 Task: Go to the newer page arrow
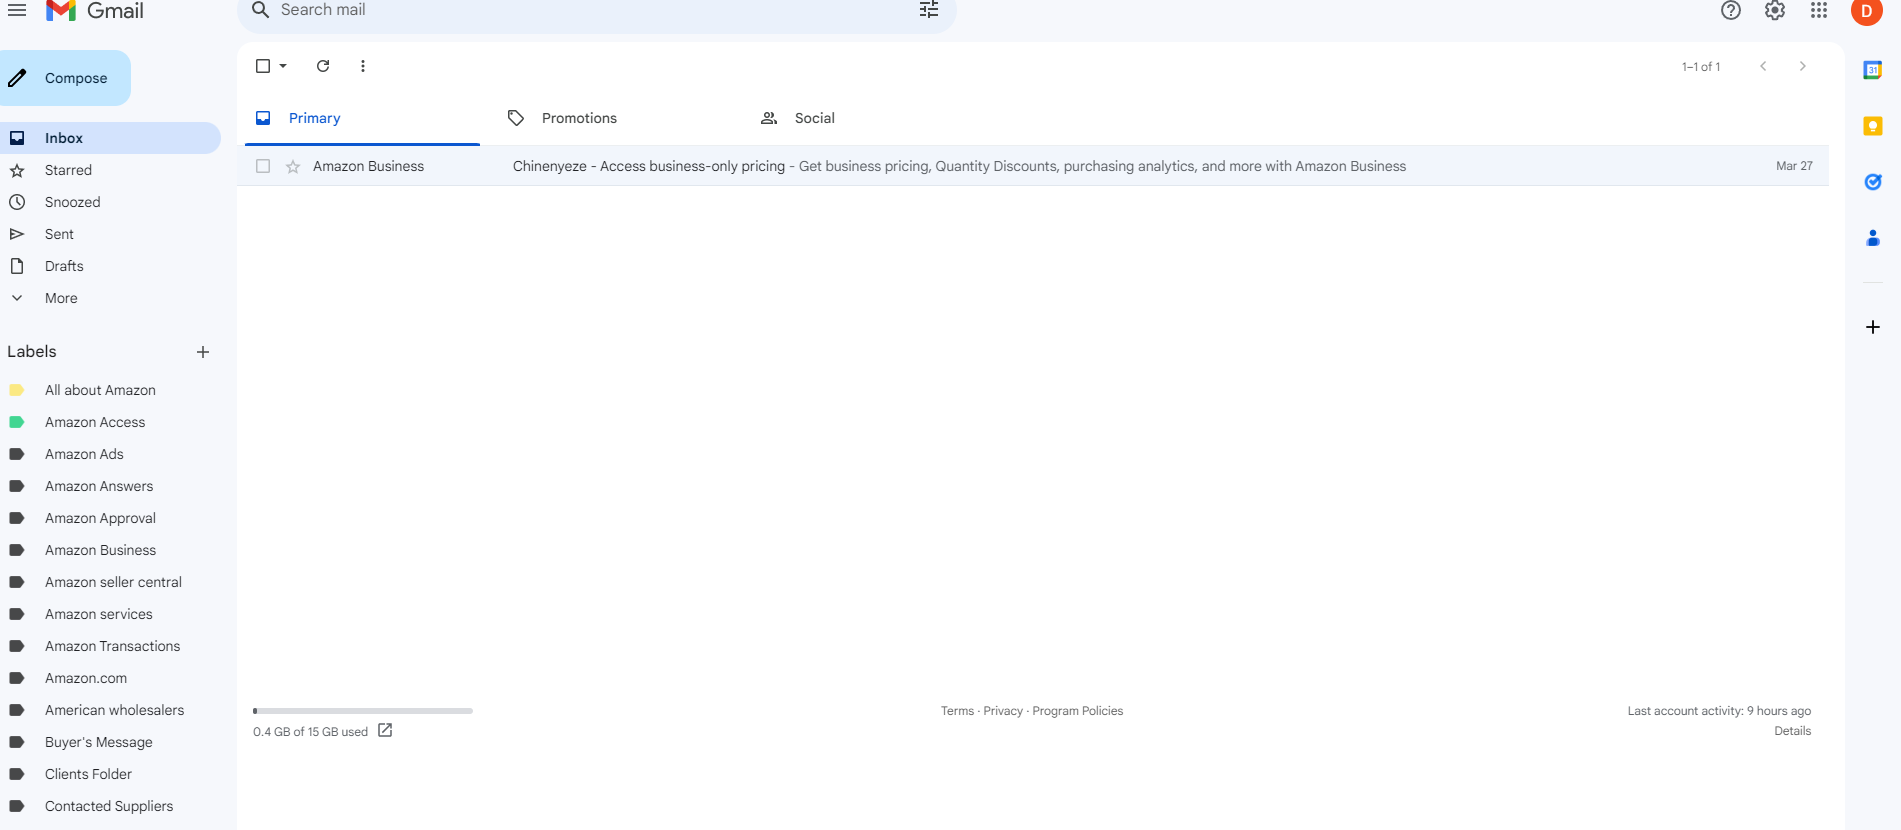tap(1763, 66)
